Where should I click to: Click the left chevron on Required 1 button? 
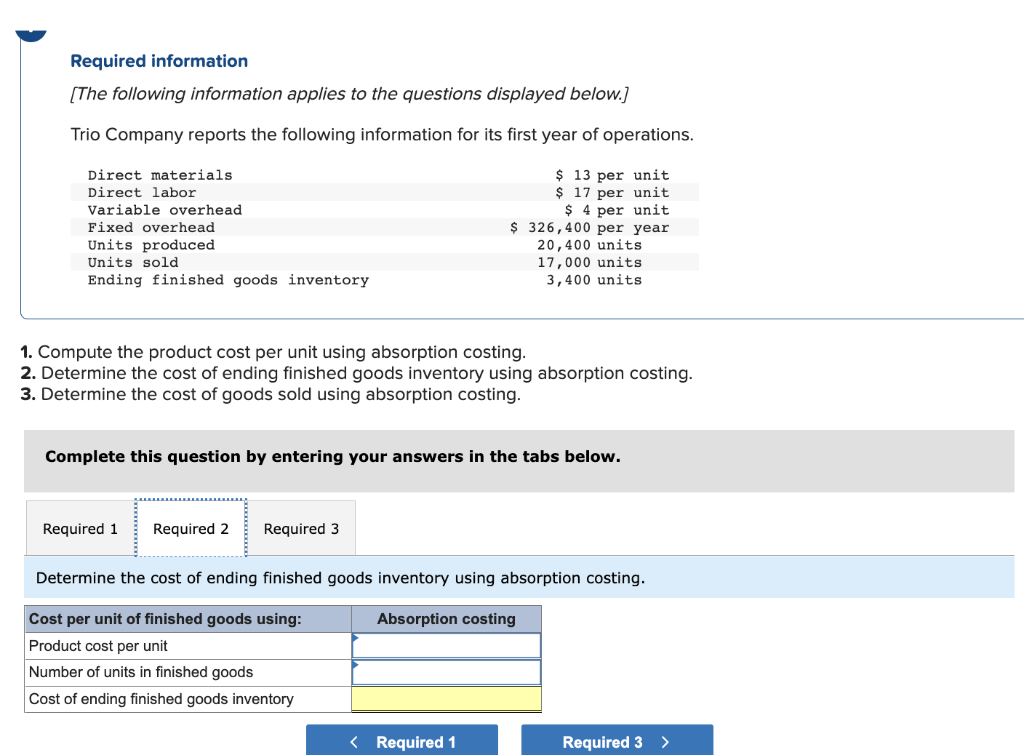[352, 740]
